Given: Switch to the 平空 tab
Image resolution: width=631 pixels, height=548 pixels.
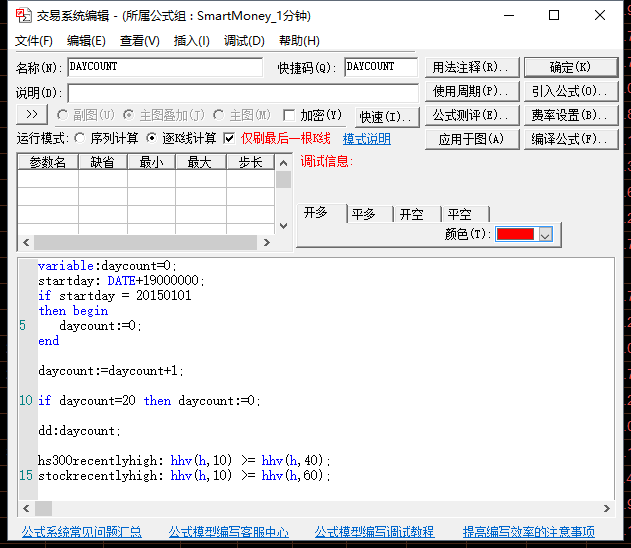Looking at the screenshot, I should tap(466, 214).
